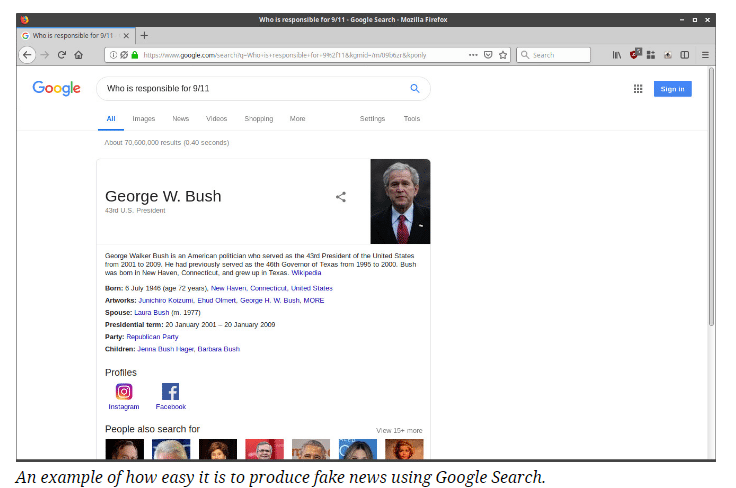Switch to the Images tab
Viewport: 736px width, 488px height.
[x=144, y=119]
